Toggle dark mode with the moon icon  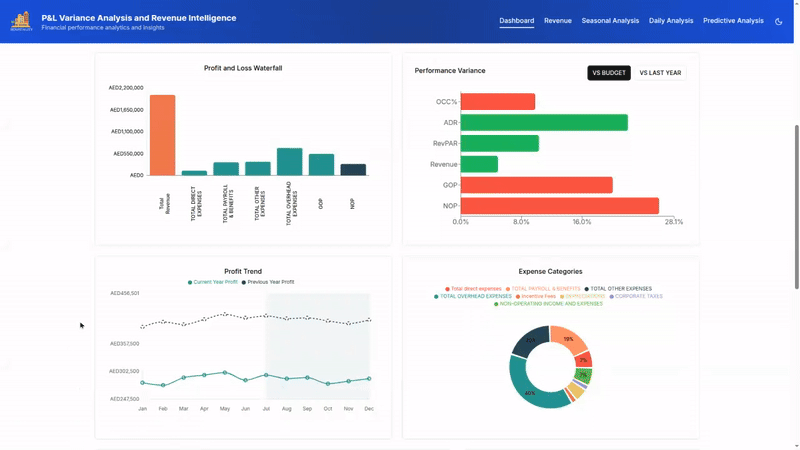click(779, 21)
